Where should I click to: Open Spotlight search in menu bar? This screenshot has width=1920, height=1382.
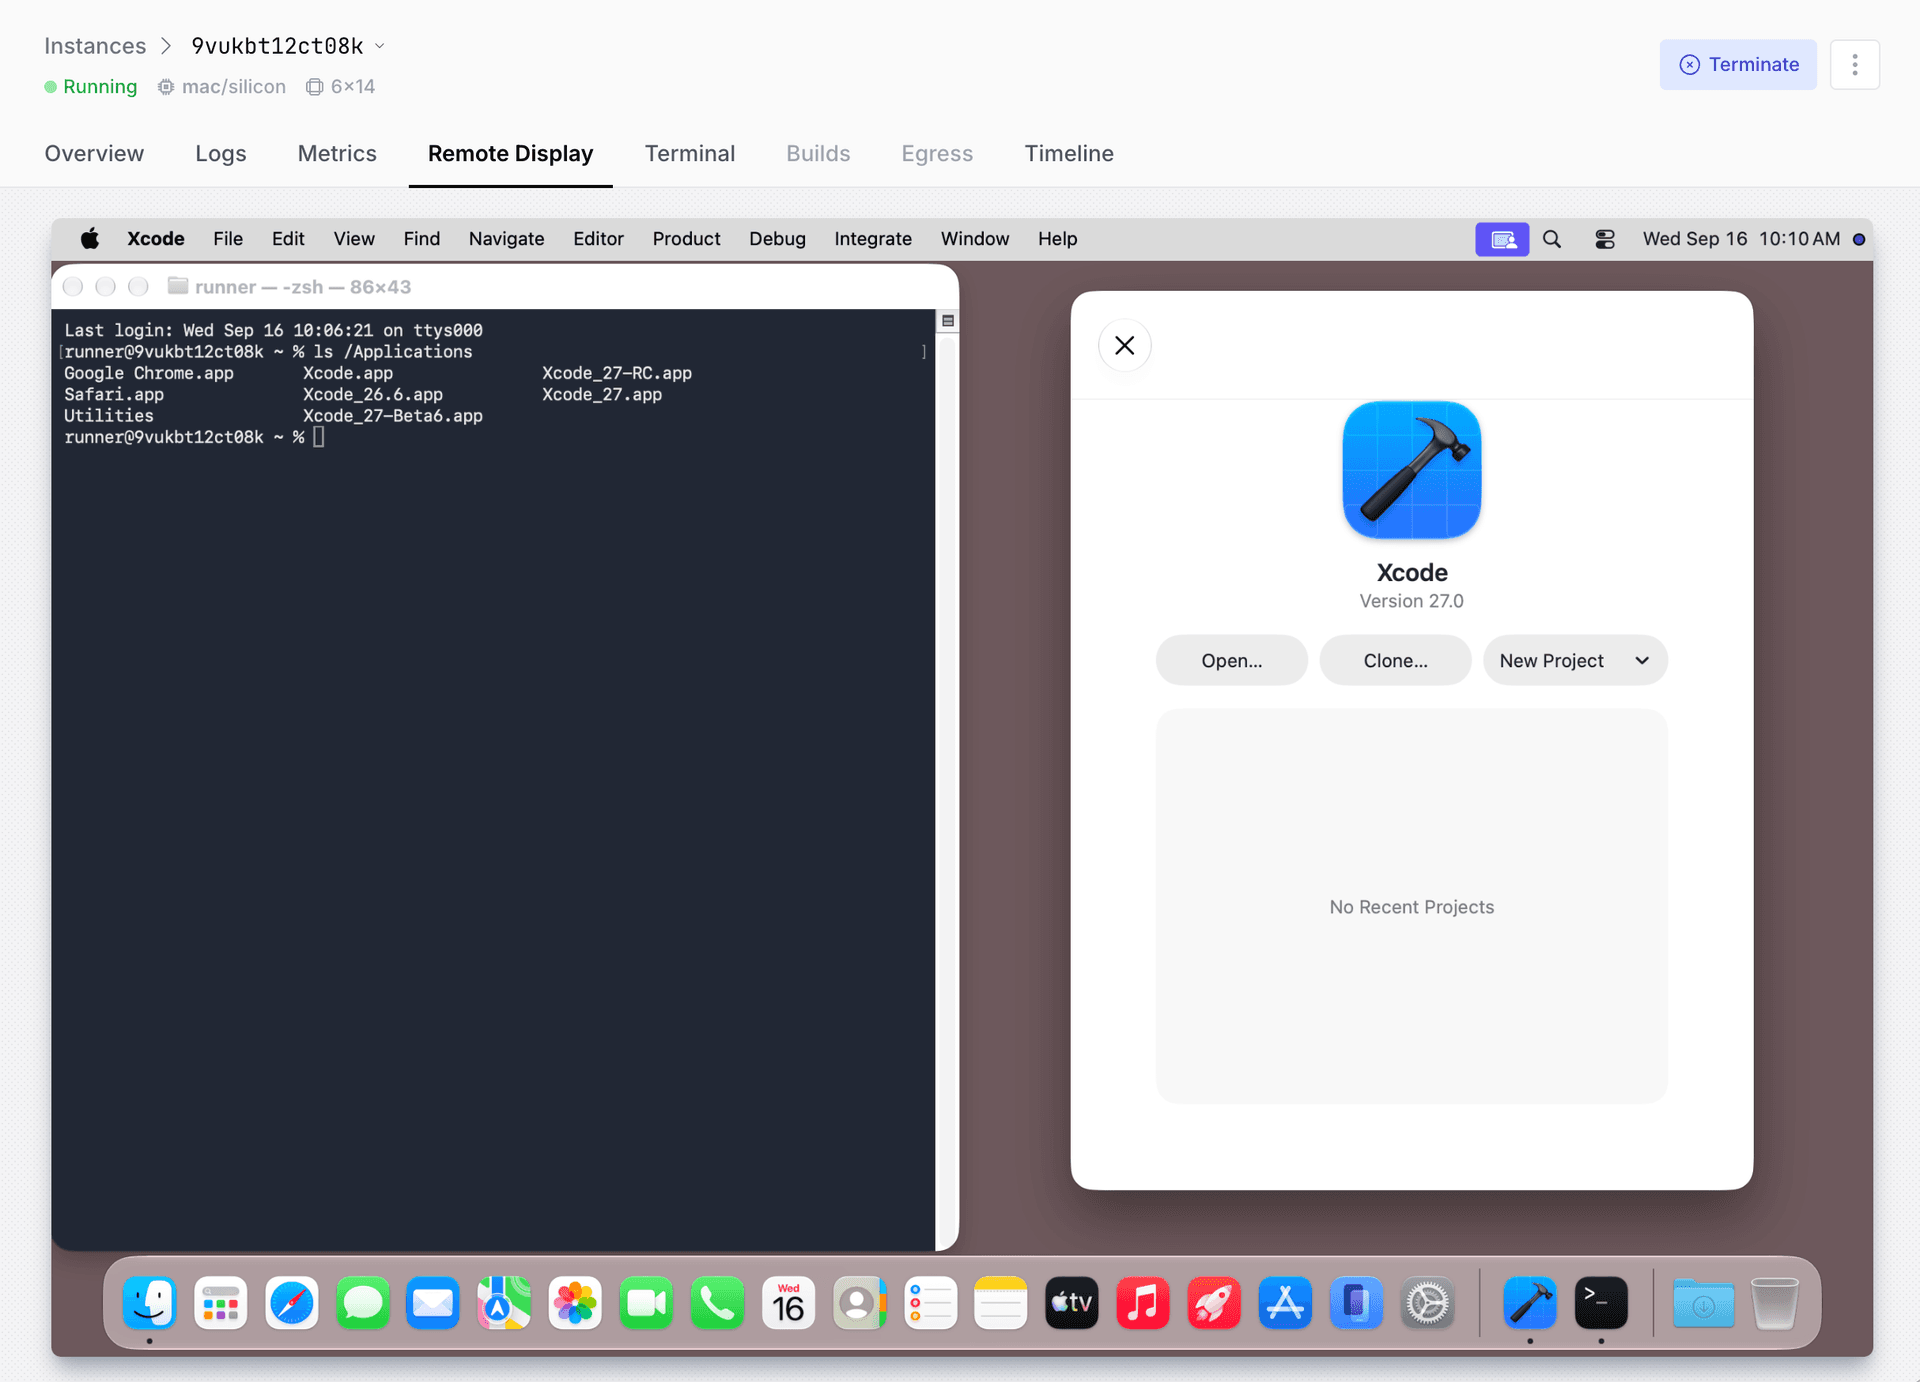click(1552, 239)
